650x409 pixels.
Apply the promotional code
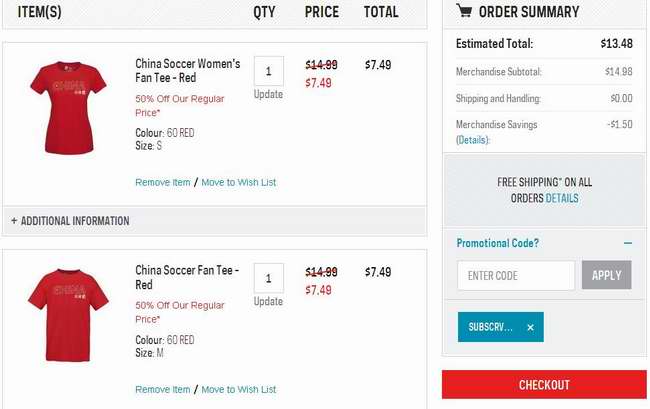pos(606,275)
